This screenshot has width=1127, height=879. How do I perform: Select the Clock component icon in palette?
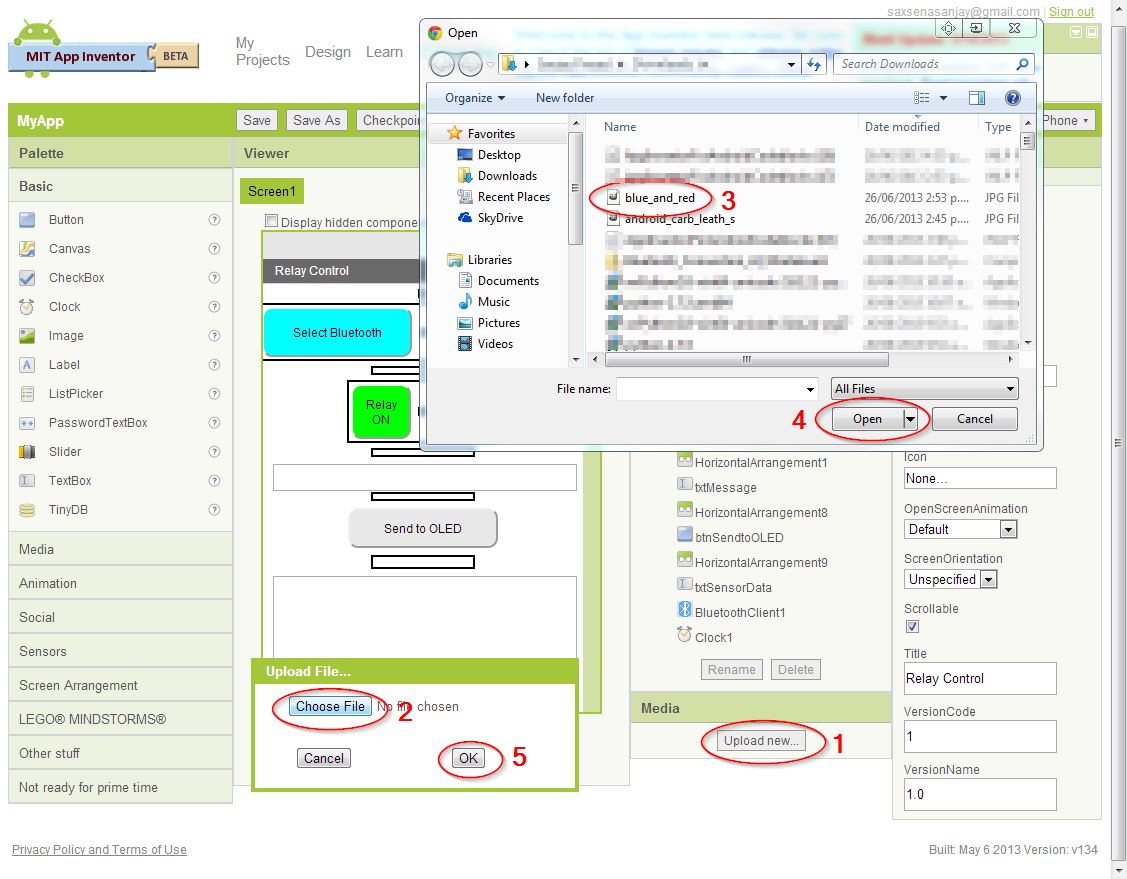pyautogui.click(x=28, y=307)
